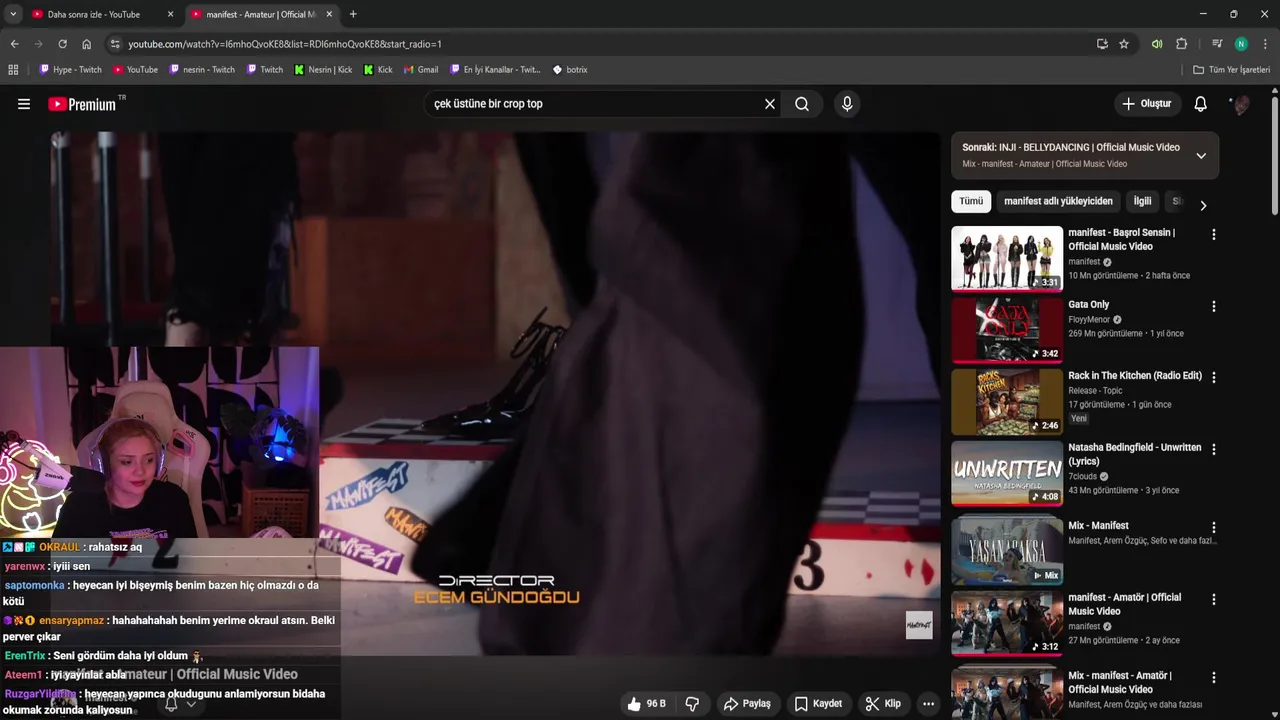Open the Oluştur create menu
1280x720 pixels.
[x=1147, y=104]
